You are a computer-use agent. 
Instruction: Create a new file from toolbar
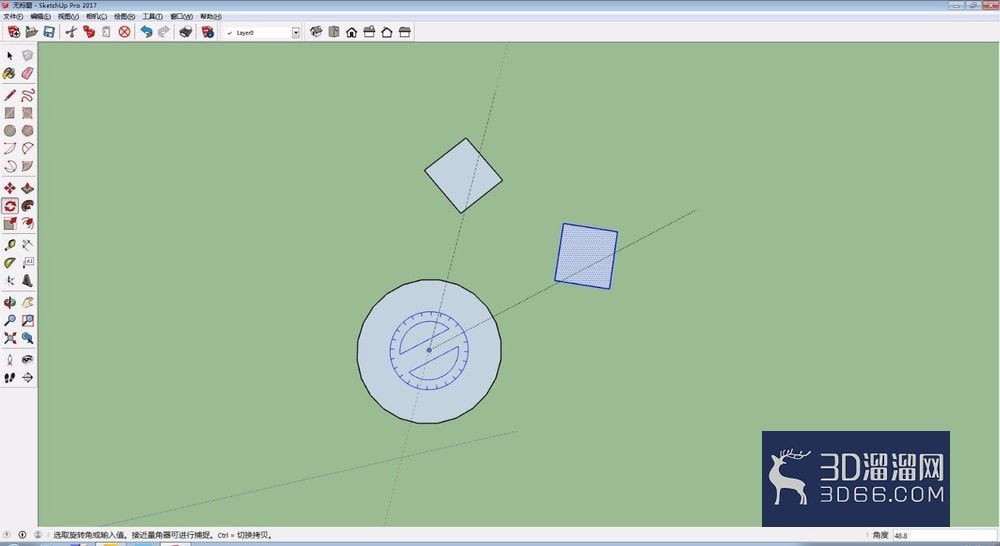13,32
